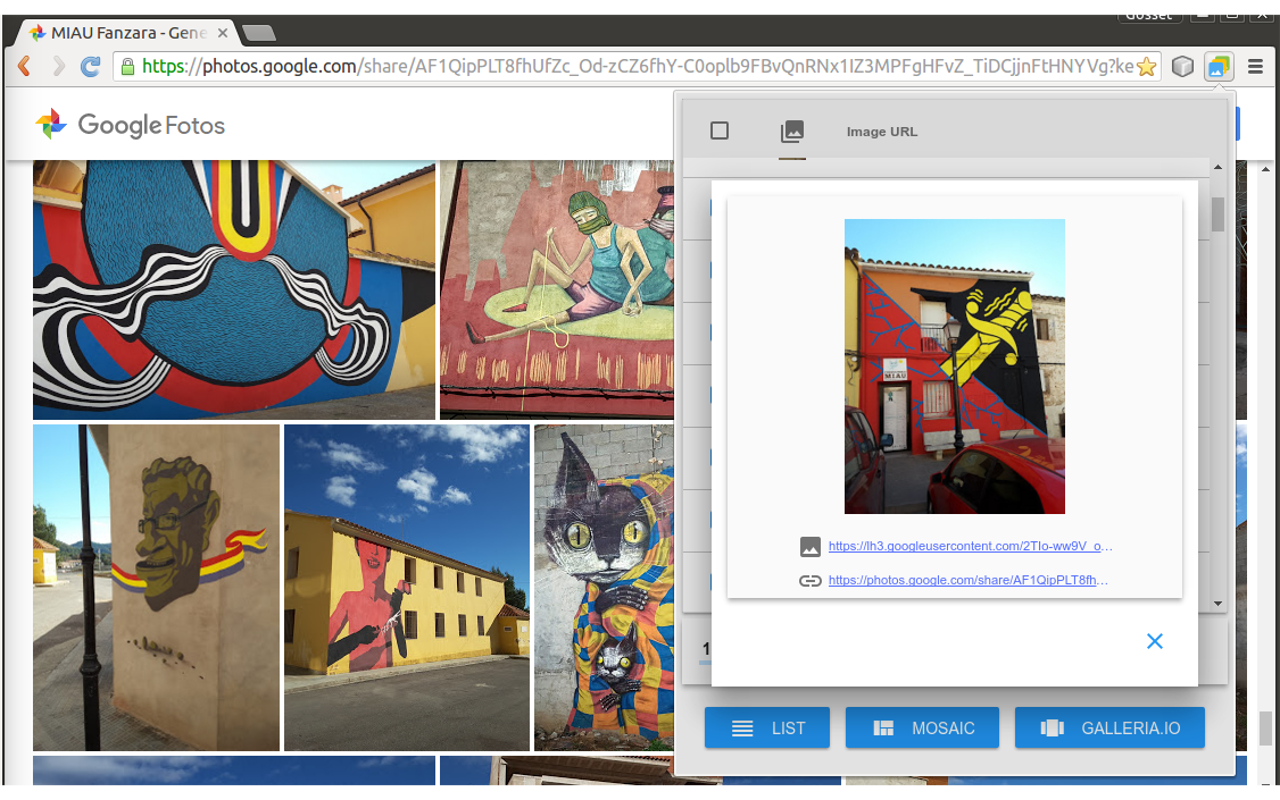Reload the Google Fotos page
The width and height of the screenshot is (1280, 800).
tap(90, 66)
